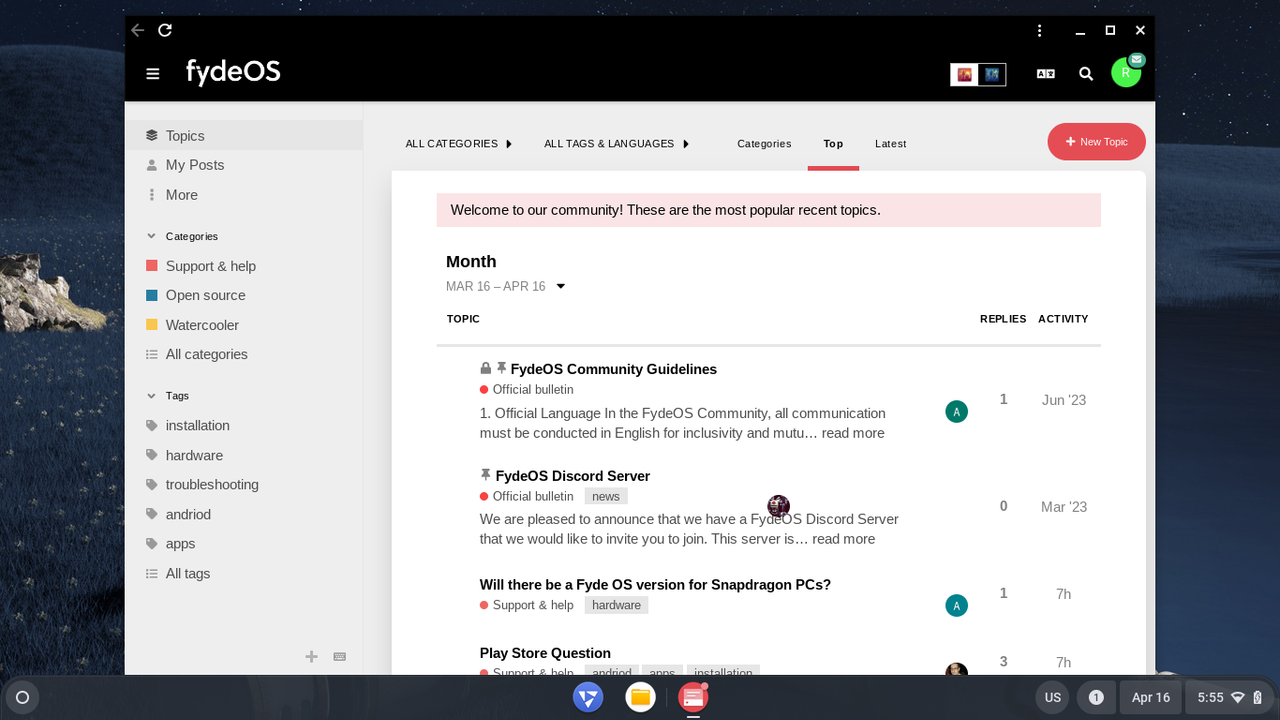This screenshot has height=720, width=1280.
Task: Open the hamburger sidebar menu
Action: click(x=153, y=74)
